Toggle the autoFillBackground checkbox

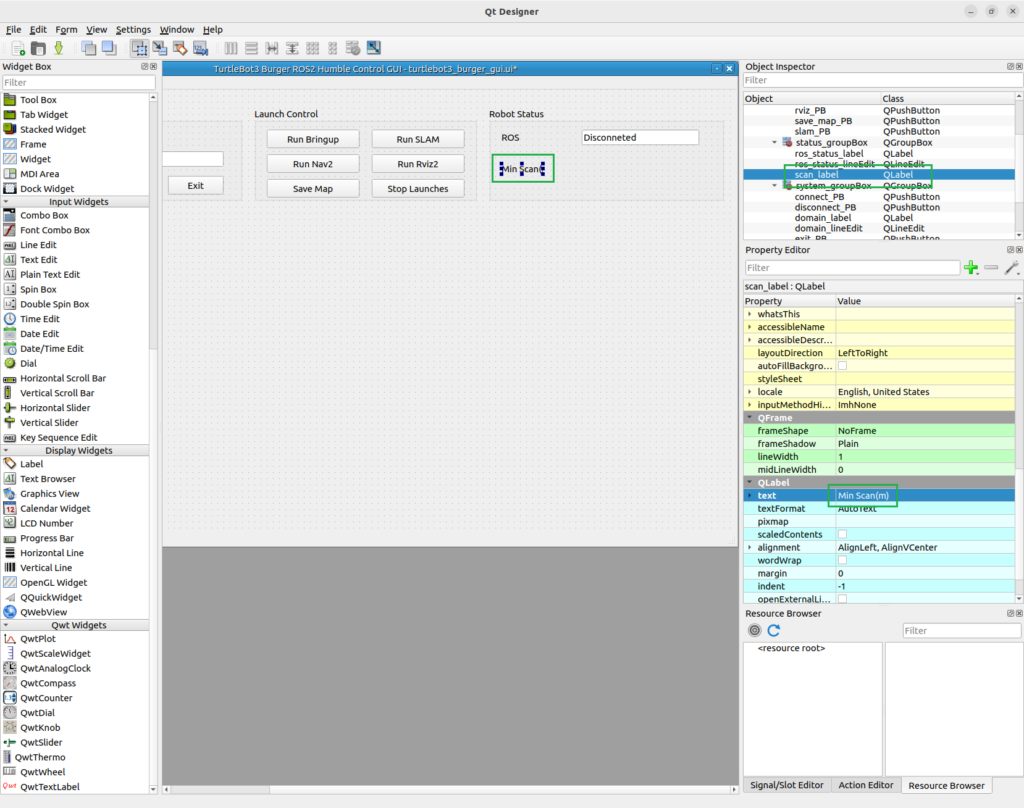(x=842, y=366)
